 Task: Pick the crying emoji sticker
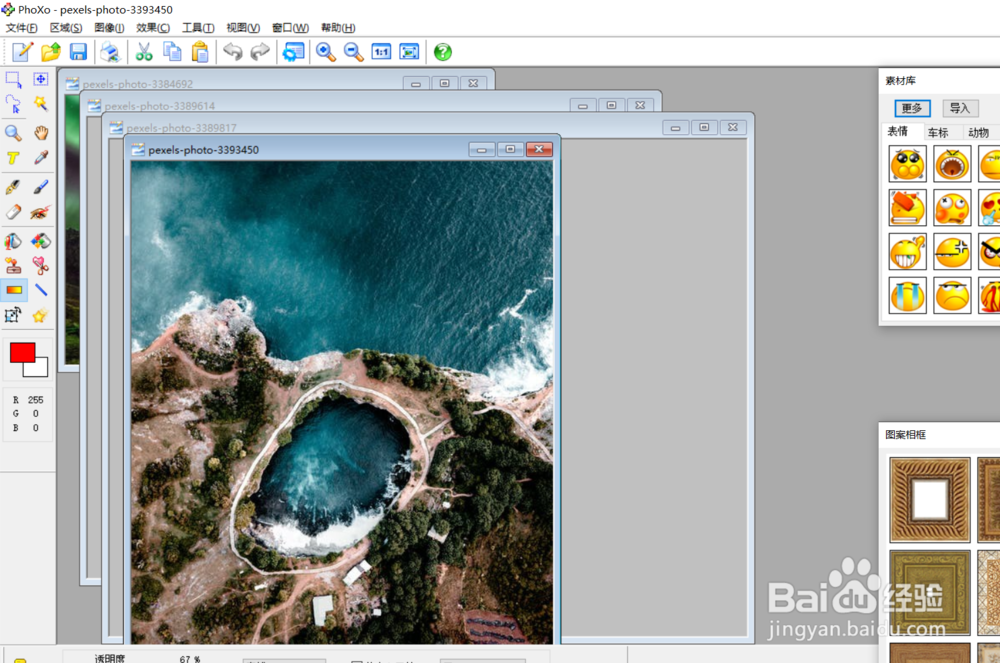pos(908,295)
